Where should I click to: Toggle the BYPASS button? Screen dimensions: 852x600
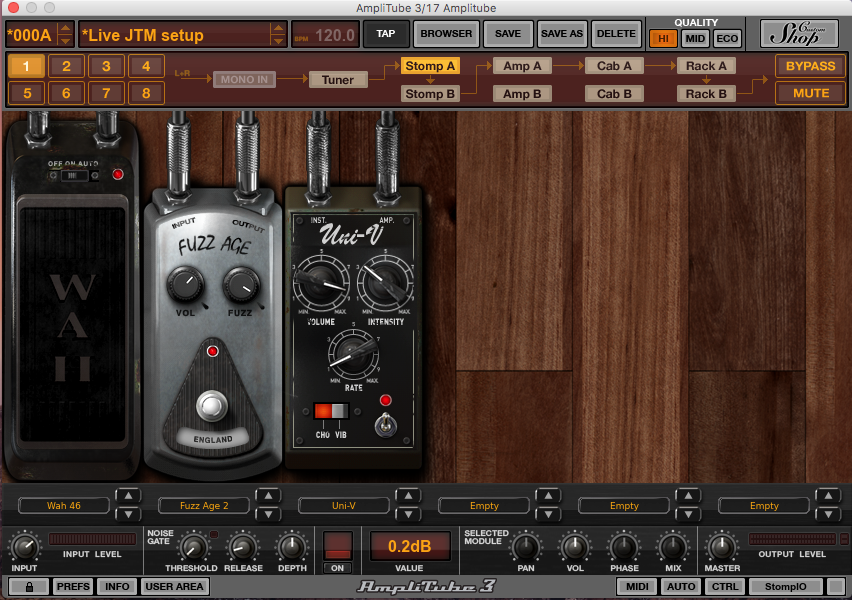tap(810, 66)
